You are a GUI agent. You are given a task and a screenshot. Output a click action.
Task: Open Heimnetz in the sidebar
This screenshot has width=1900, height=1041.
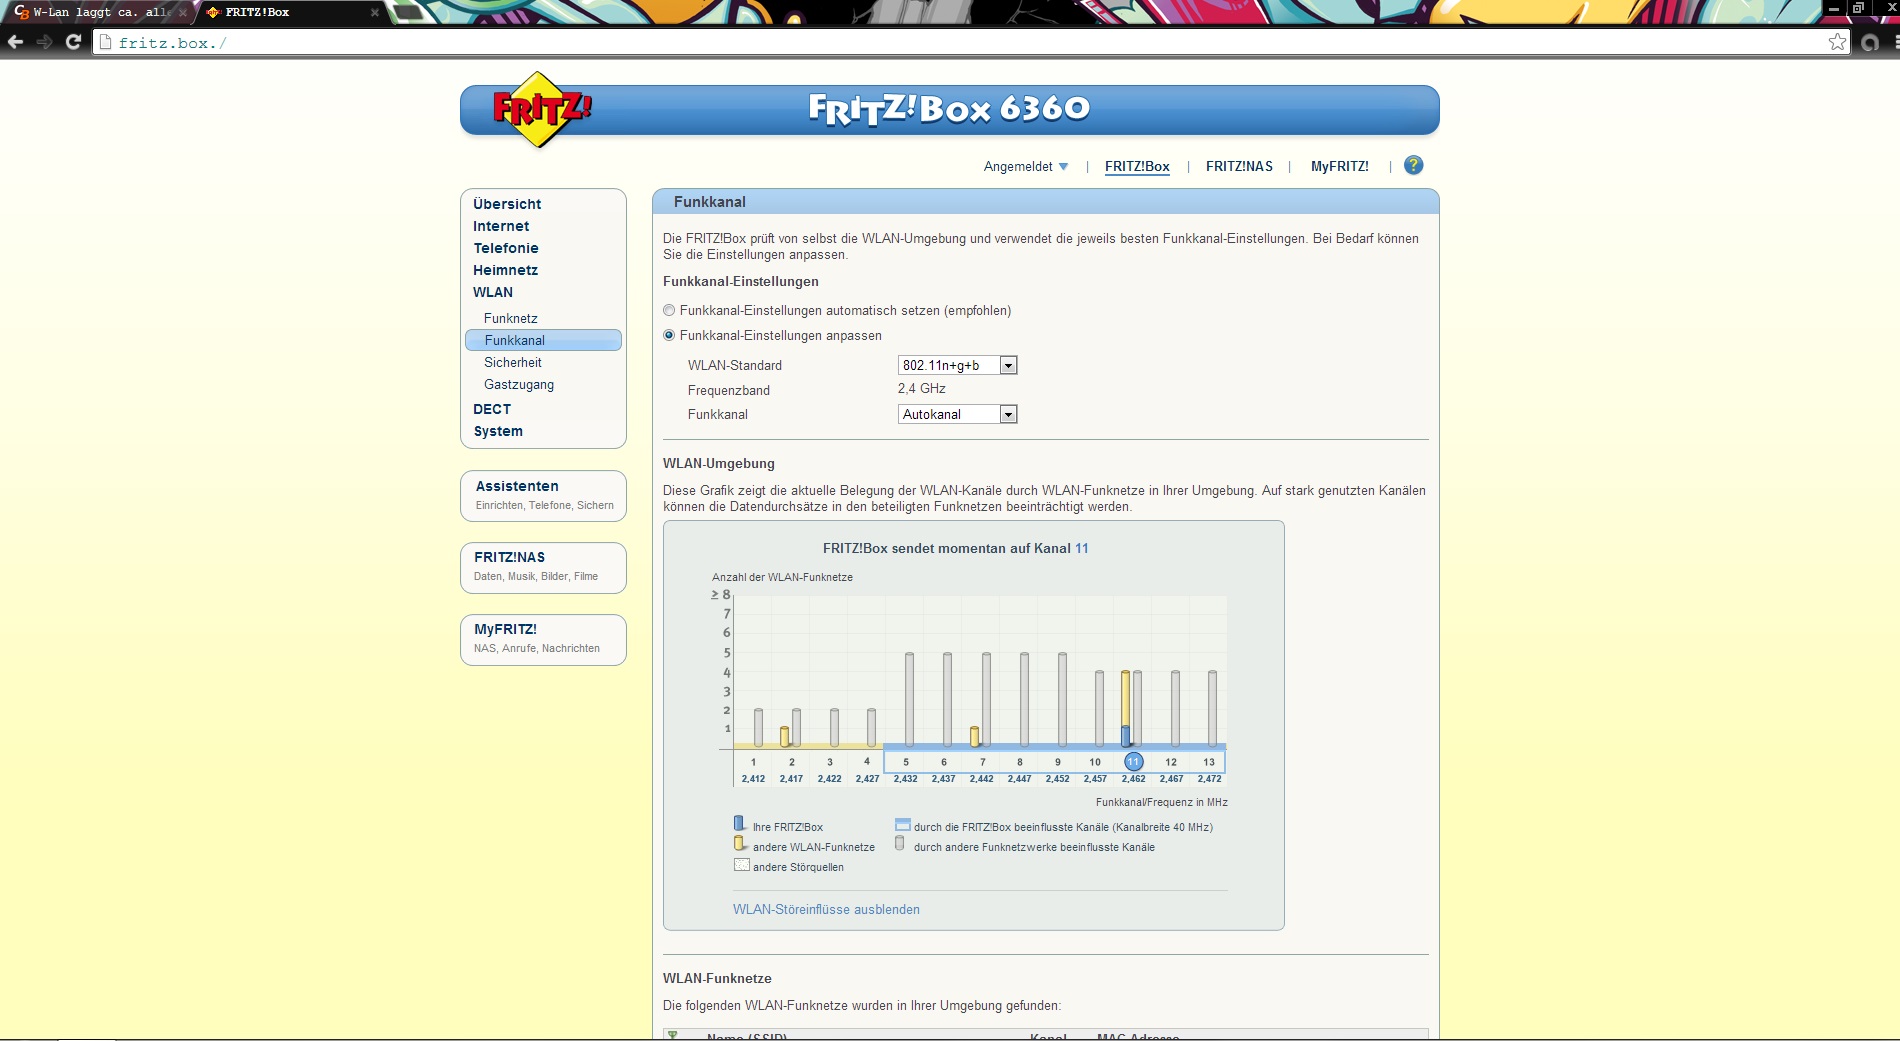pos(505,270)
